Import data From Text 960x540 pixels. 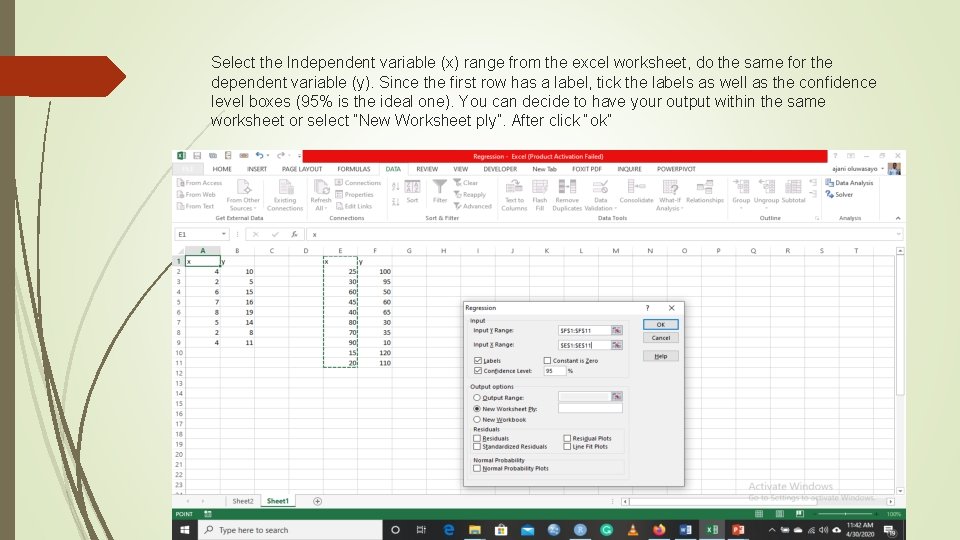coord(195,206)
